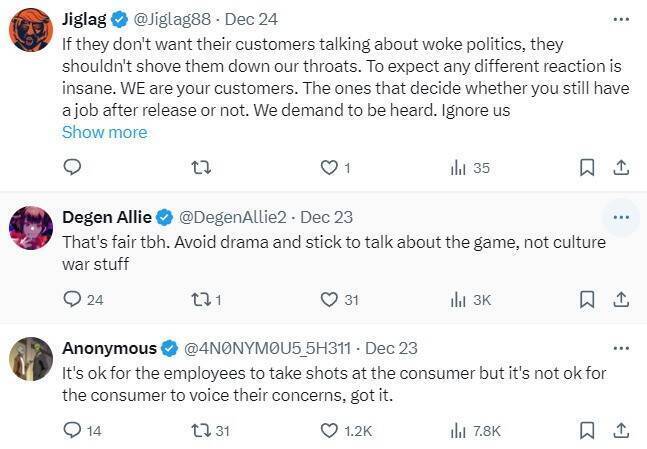The image size is (647, 449).
Task: View analytics for Jiglag's tweet
Action: click(459, 168)
